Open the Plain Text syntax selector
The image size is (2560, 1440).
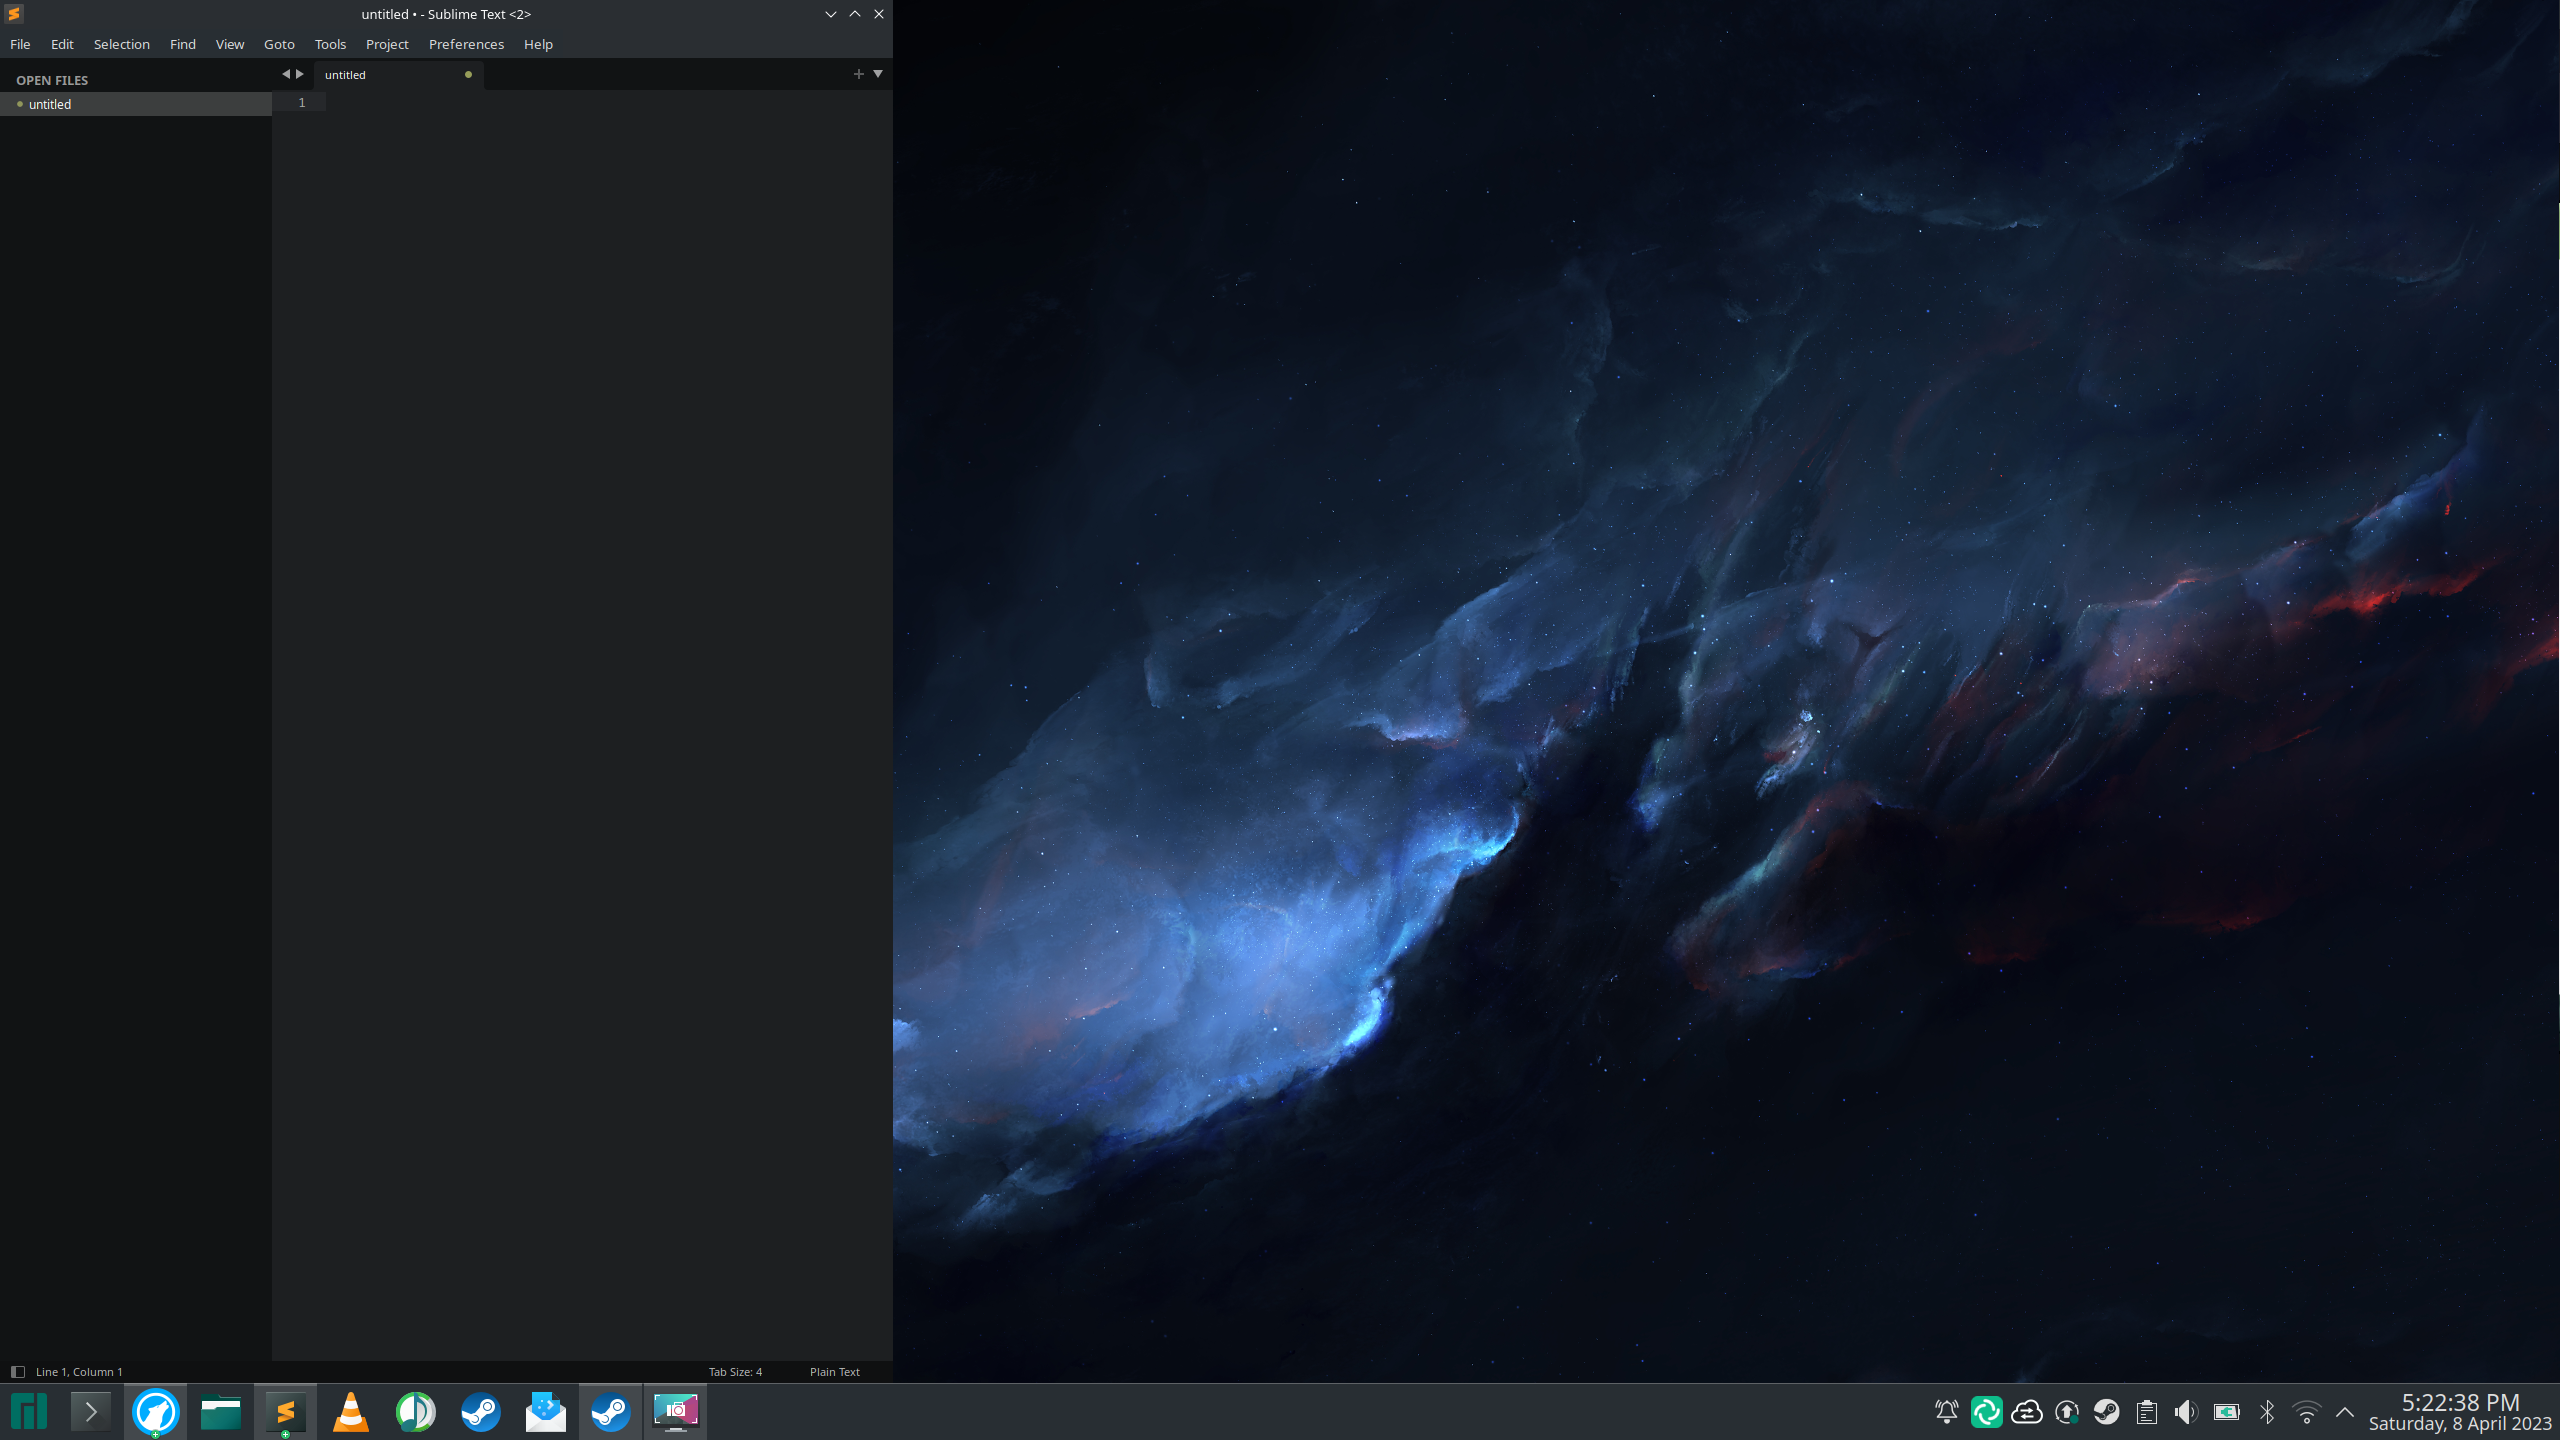point(835,1372)
